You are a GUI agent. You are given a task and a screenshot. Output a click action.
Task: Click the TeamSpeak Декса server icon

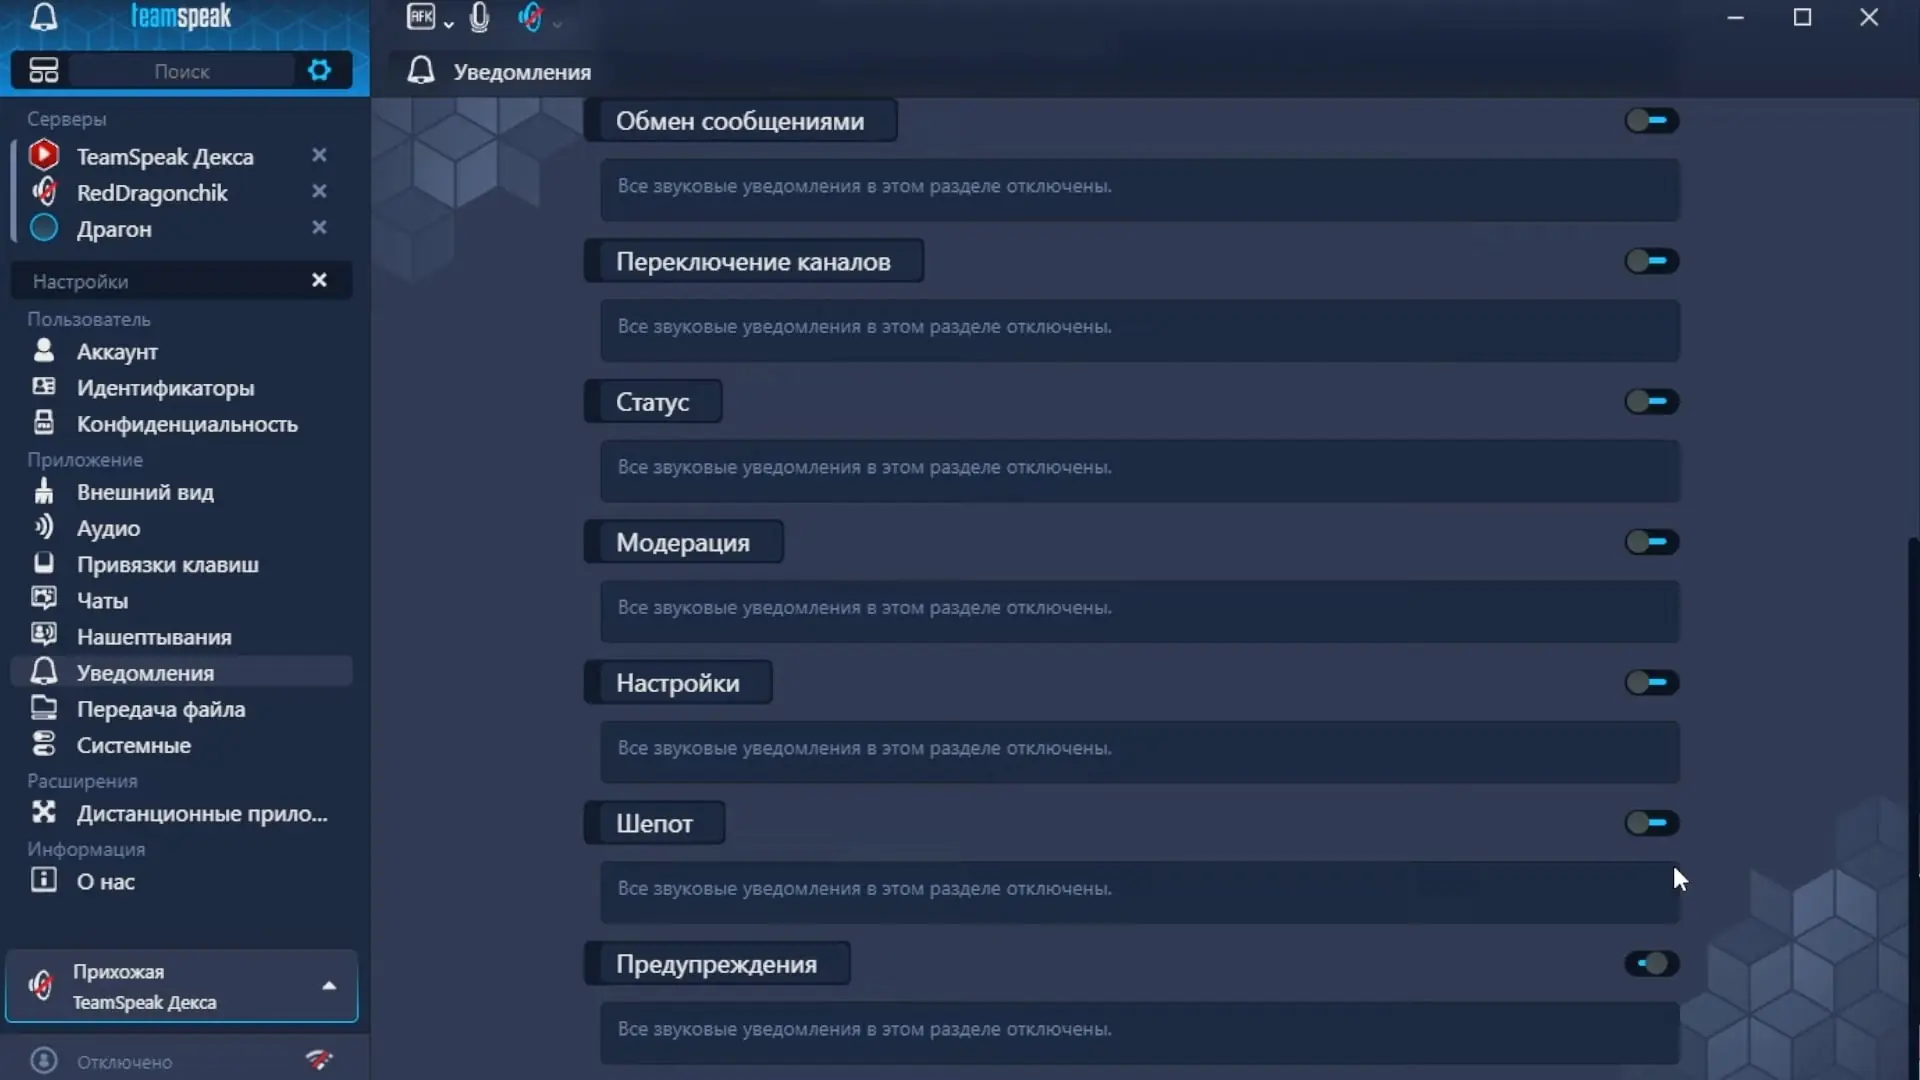(x=43, y=155)
